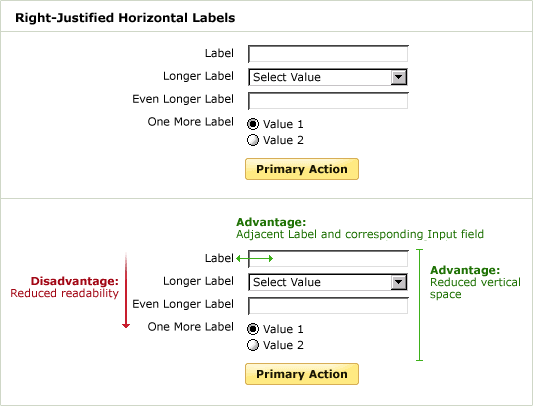Click the Disadvantage: Reduced readability text
The height and width of the screenshot is (406, 533).
pos(65,287)
